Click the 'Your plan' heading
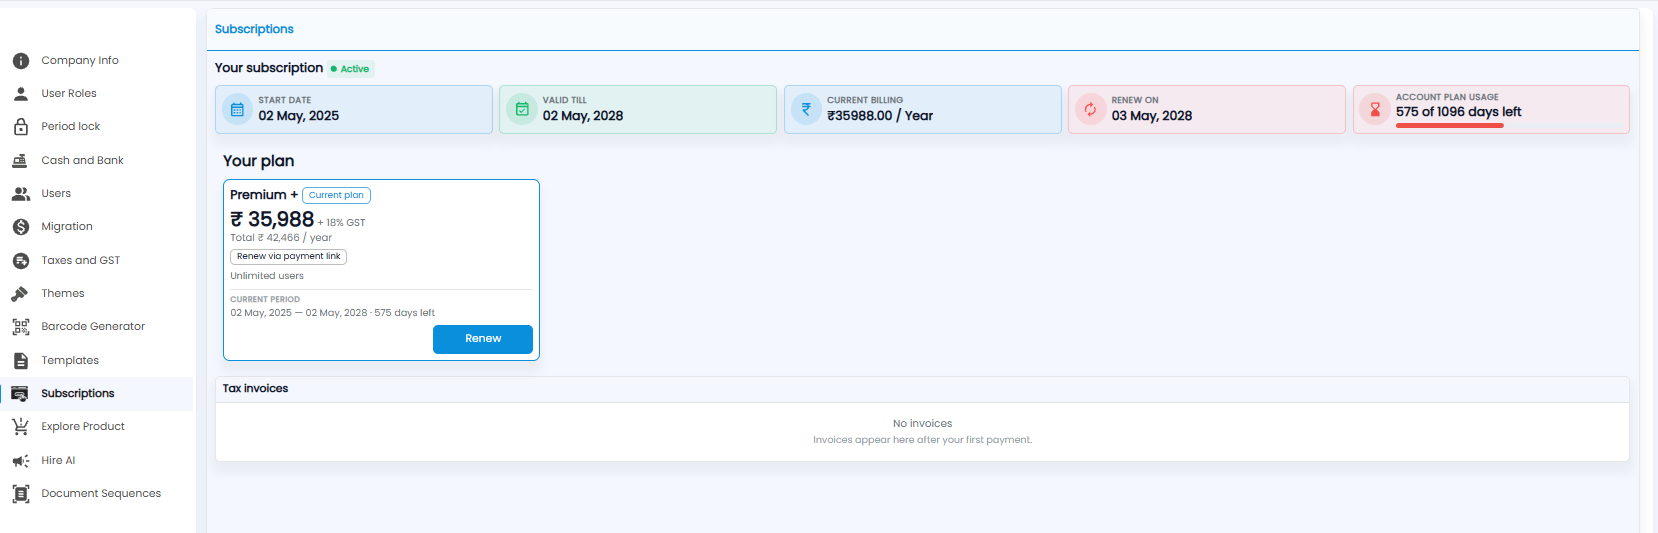This screenshot has height=533, width=1658. click(258, 161)
